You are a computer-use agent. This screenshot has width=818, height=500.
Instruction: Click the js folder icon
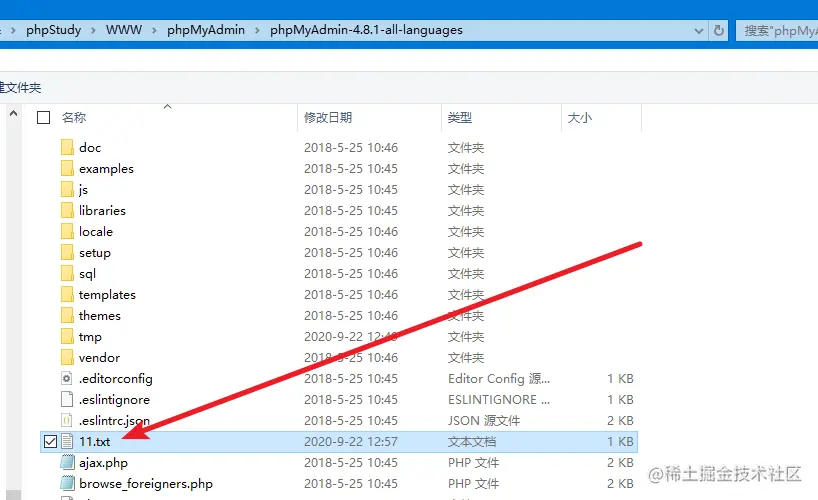point(67,189)
